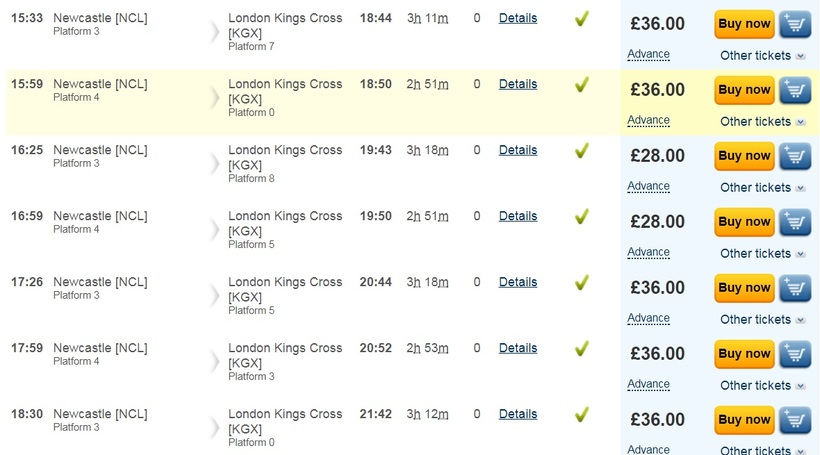Add the 18:30 train to basket
820x455 pixels.
[795, 419]
